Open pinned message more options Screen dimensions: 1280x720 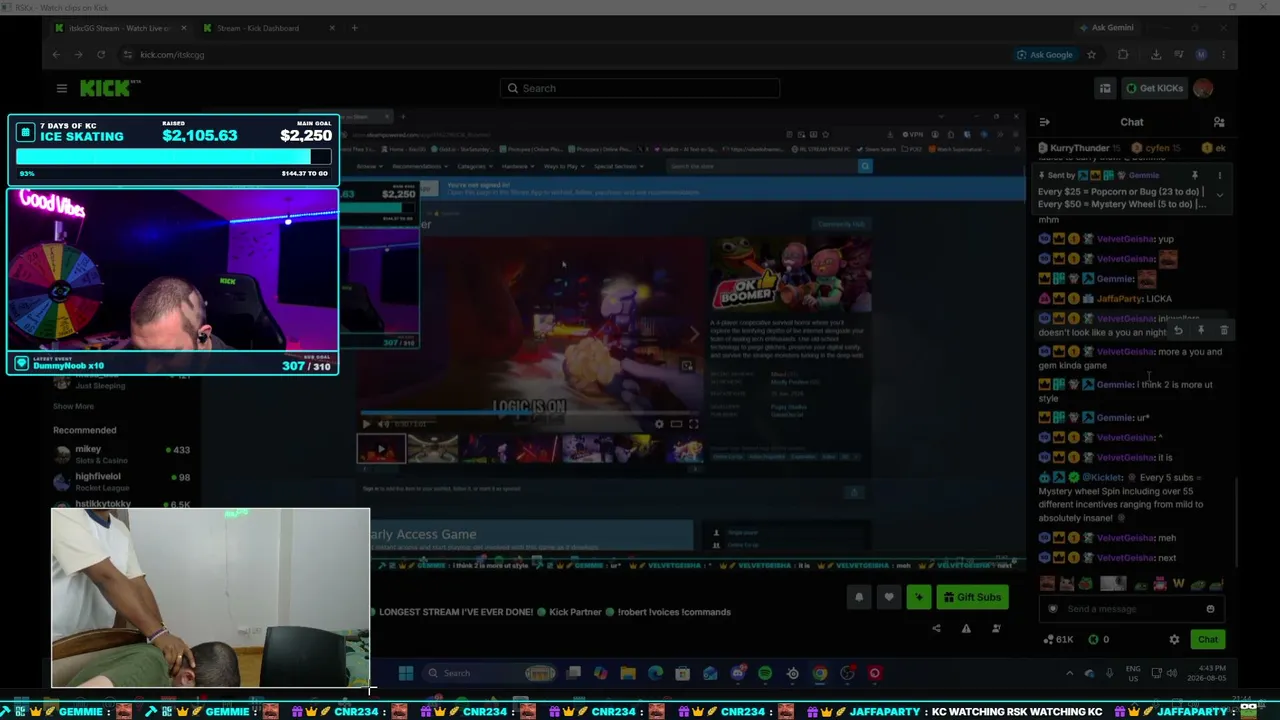click(x=1219, y=176)
